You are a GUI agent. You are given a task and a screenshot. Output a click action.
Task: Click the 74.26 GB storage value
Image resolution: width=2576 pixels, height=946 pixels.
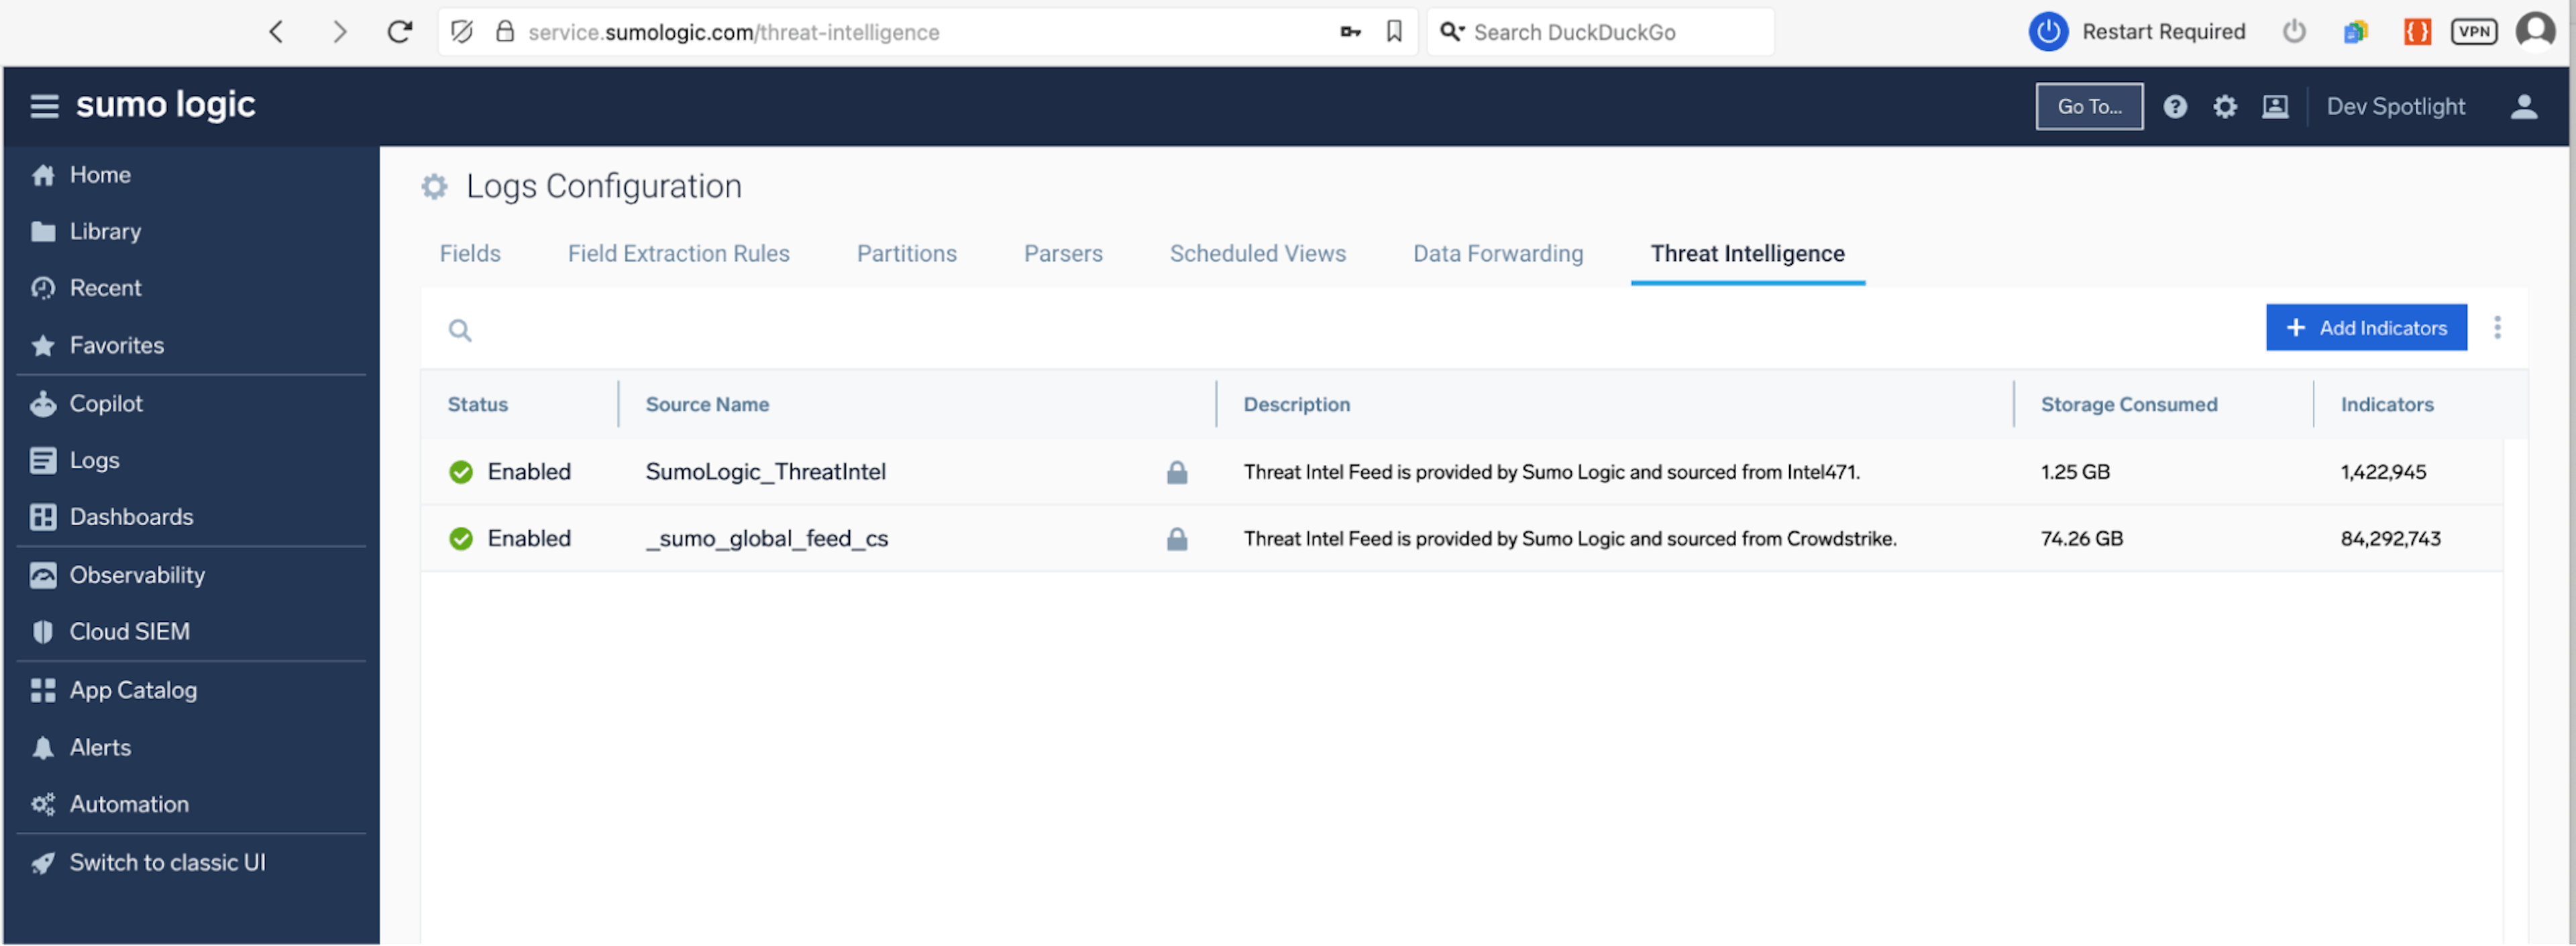pos(2081,540)
